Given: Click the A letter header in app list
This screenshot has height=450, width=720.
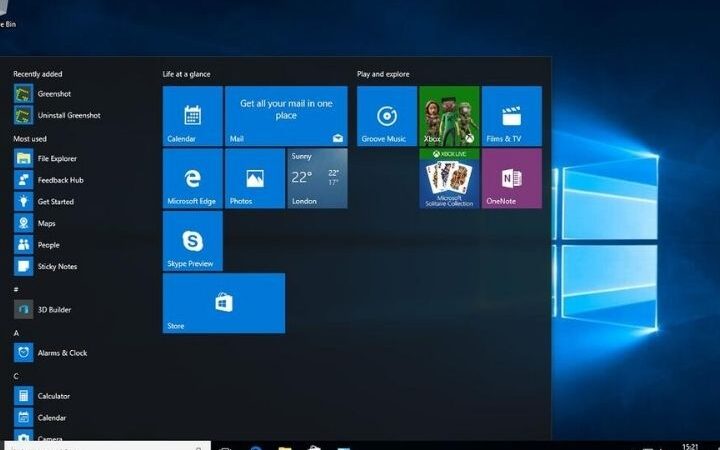Looking at the screenshot, I should coord(16,333).
